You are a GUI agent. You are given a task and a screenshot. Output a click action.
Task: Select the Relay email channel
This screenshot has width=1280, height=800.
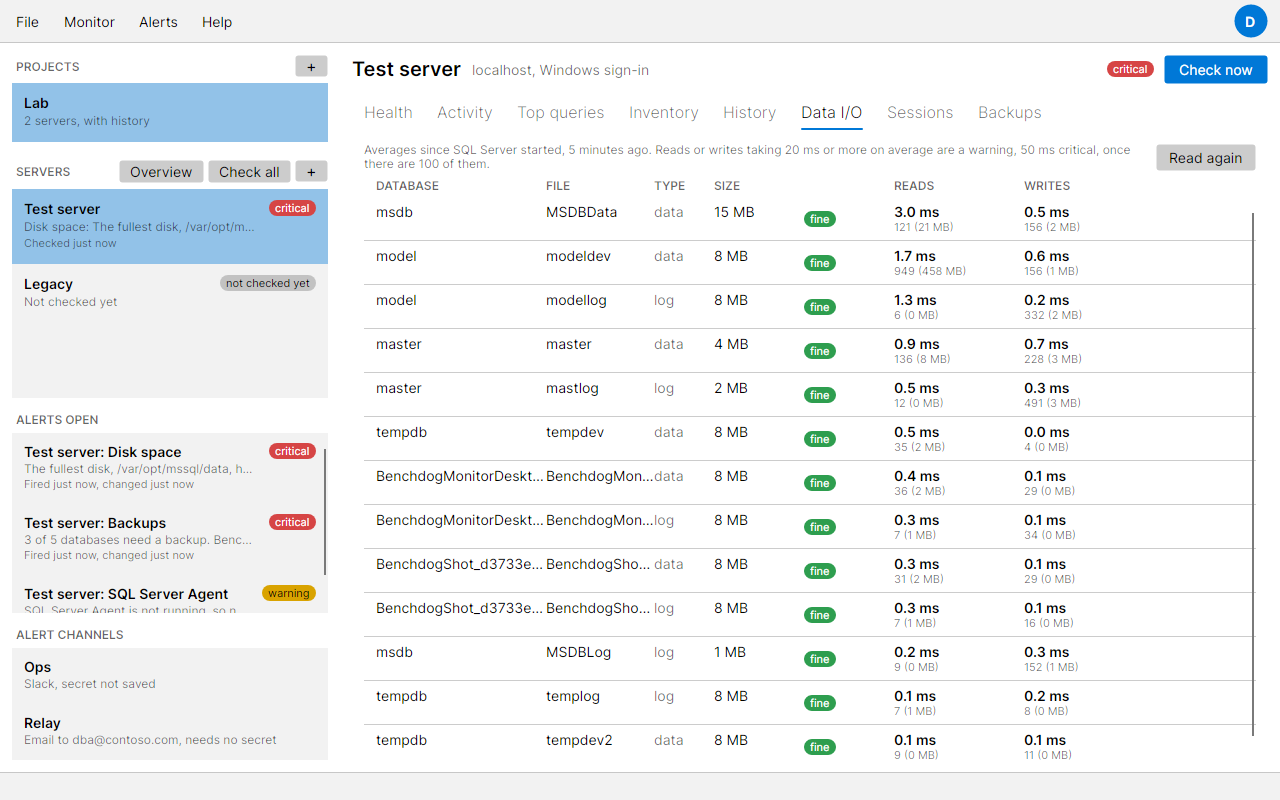point(170,731)
